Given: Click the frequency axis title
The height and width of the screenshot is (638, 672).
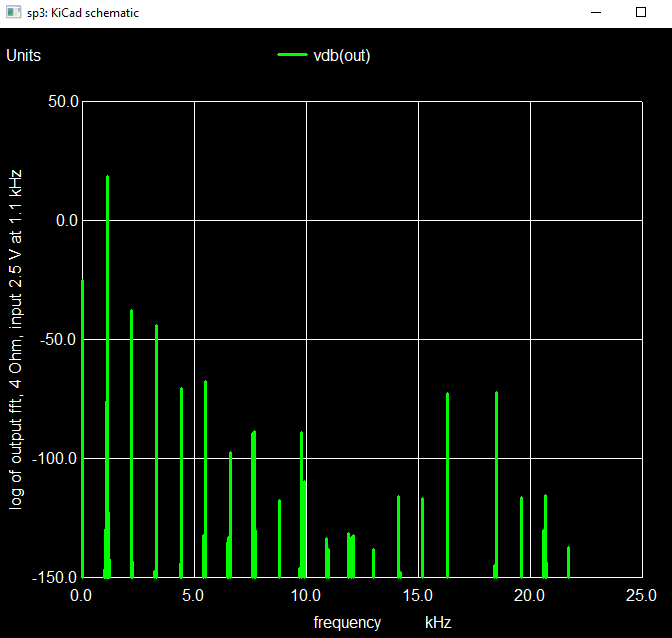Looking at the screenshot, I should [x=347, y=623].
